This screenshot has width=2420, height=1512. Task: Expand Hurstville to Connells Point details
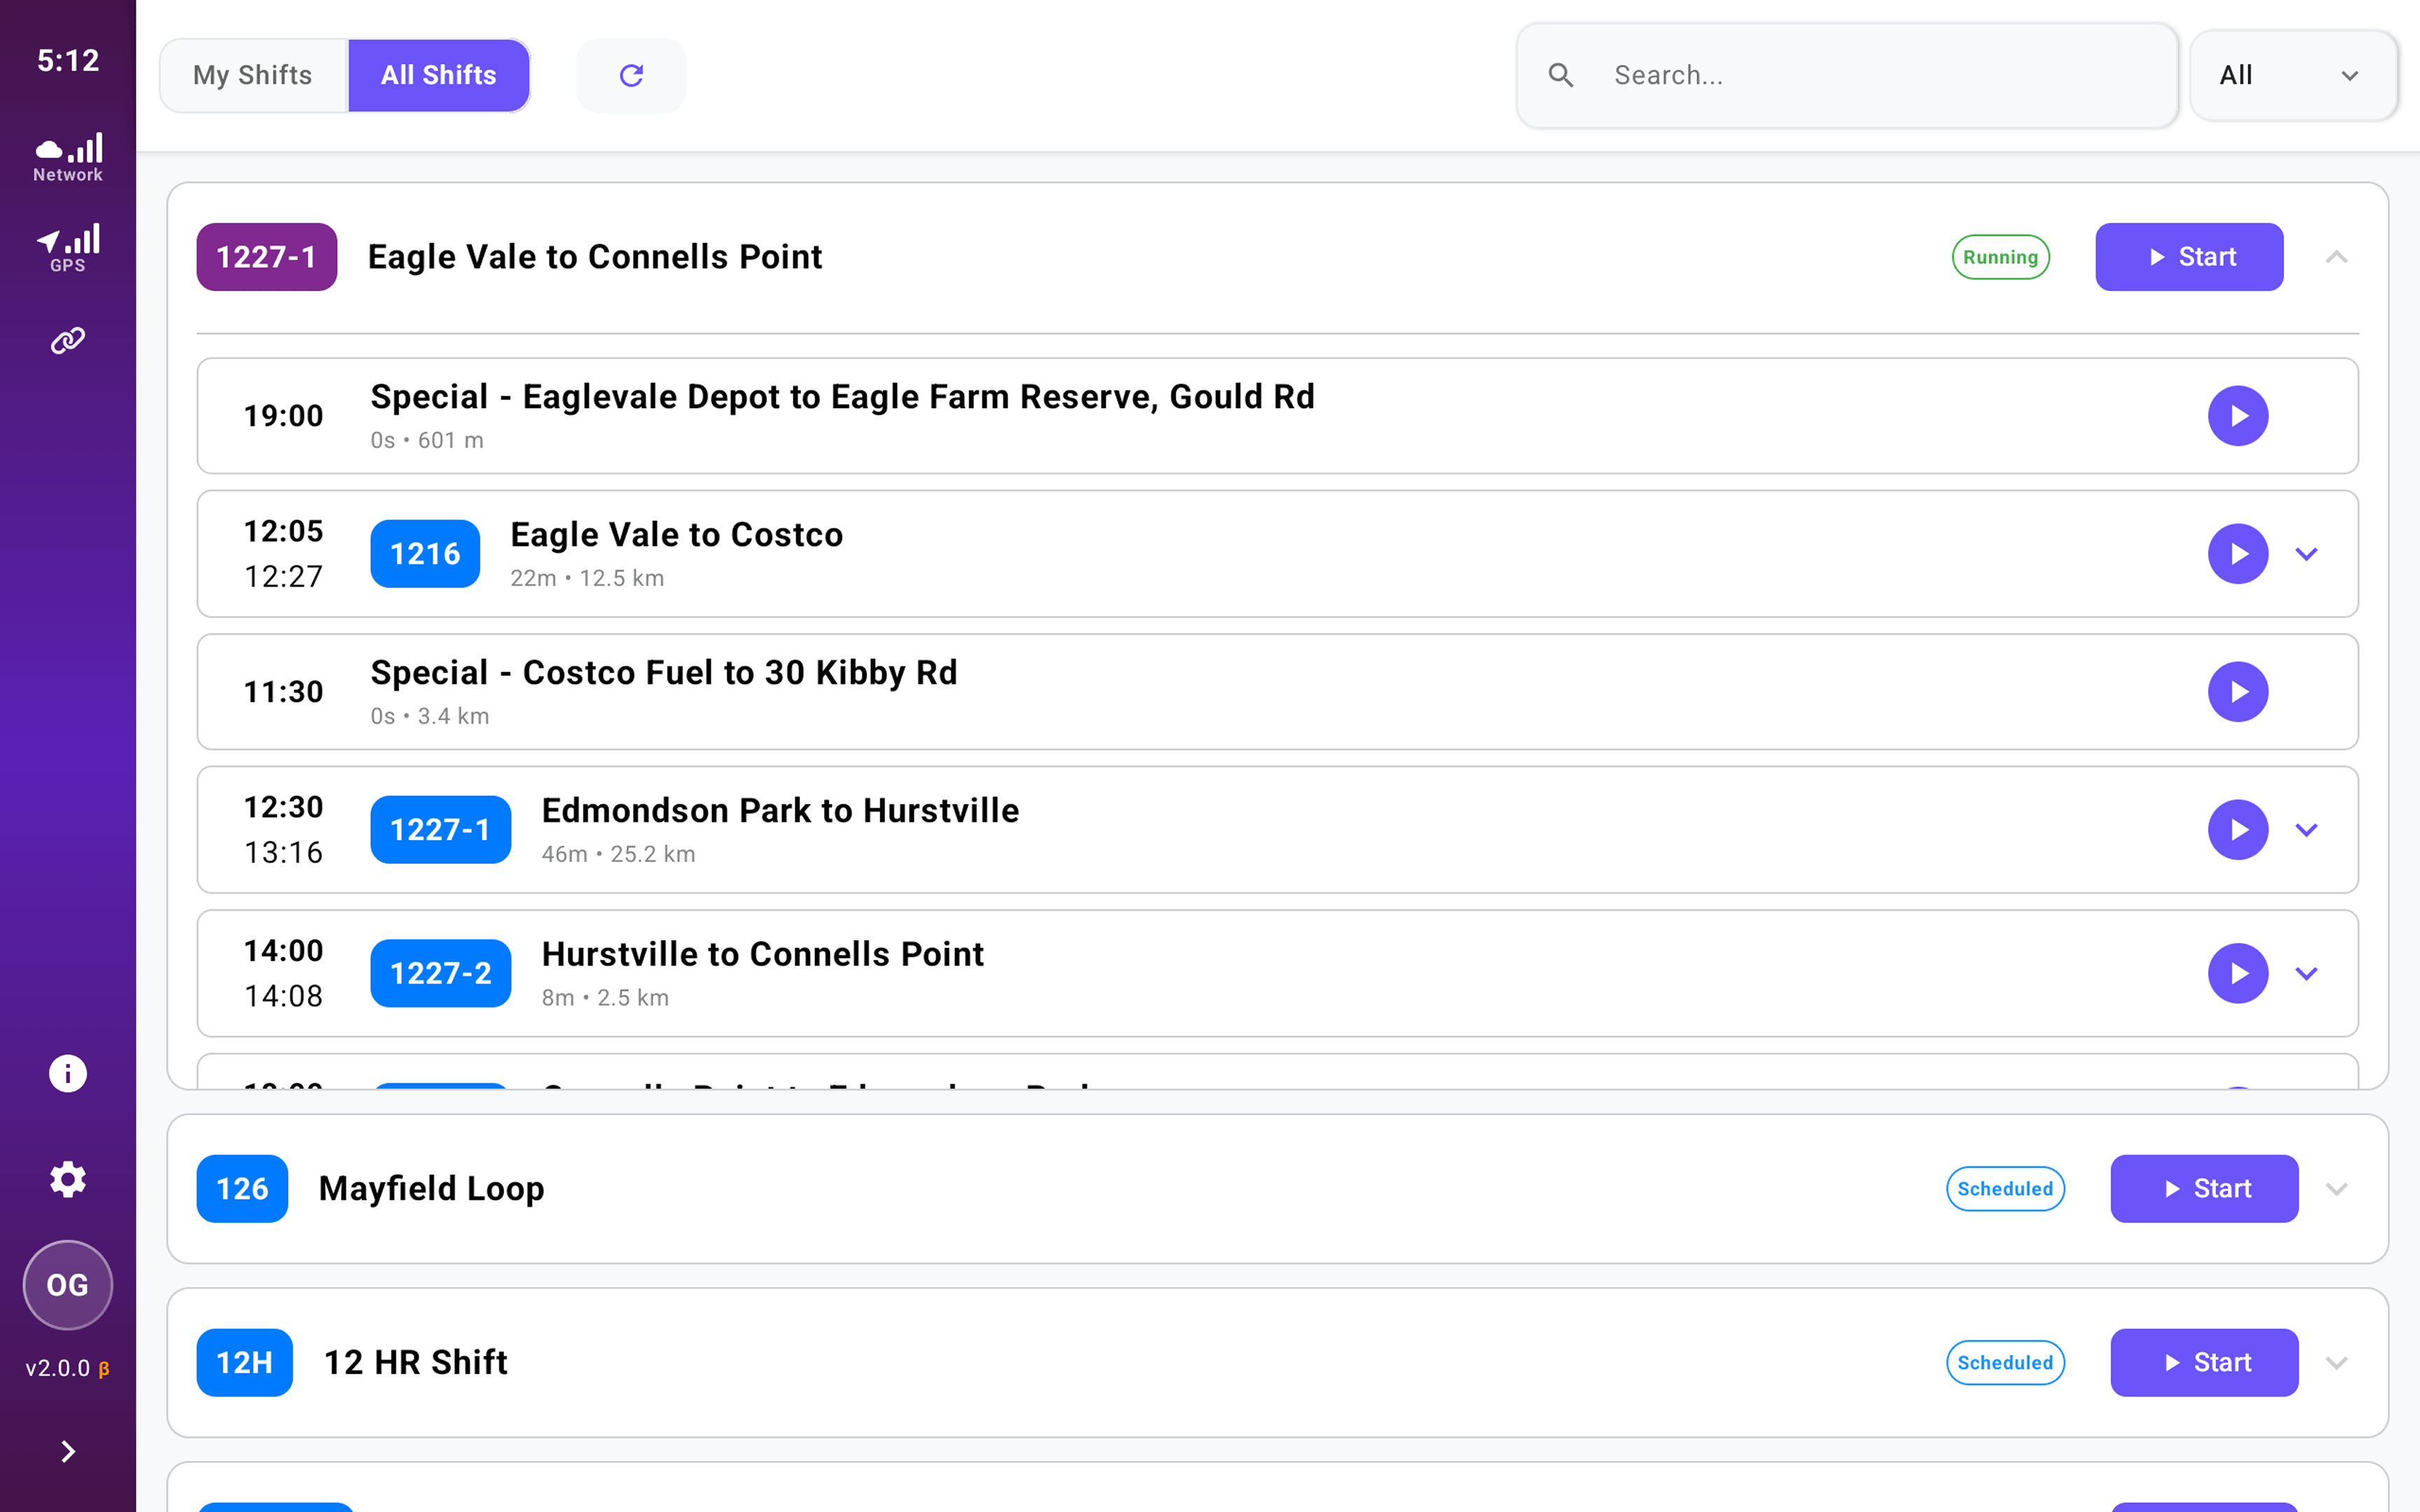point(2306,973)
